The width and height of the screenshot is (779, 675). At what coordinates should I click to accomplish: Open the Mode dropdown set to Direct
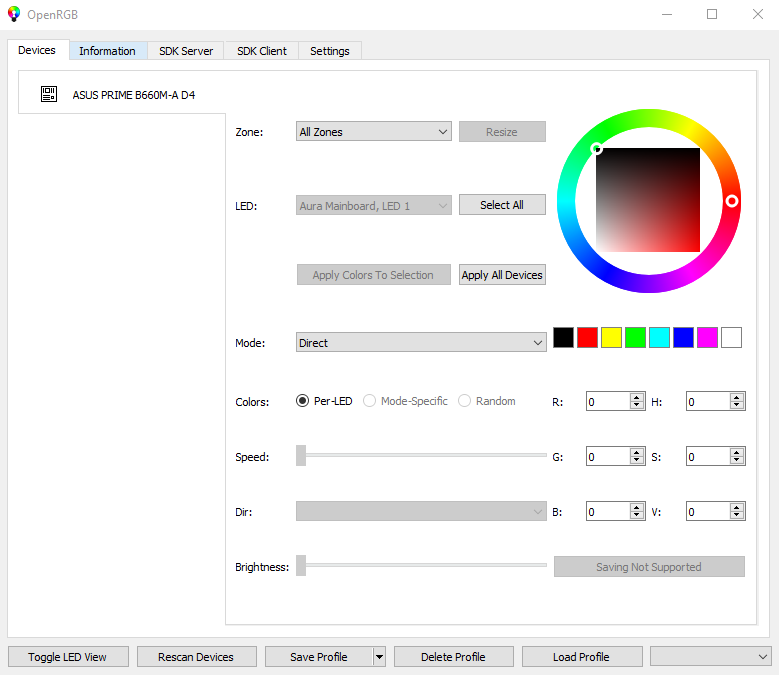pos(421,343)
